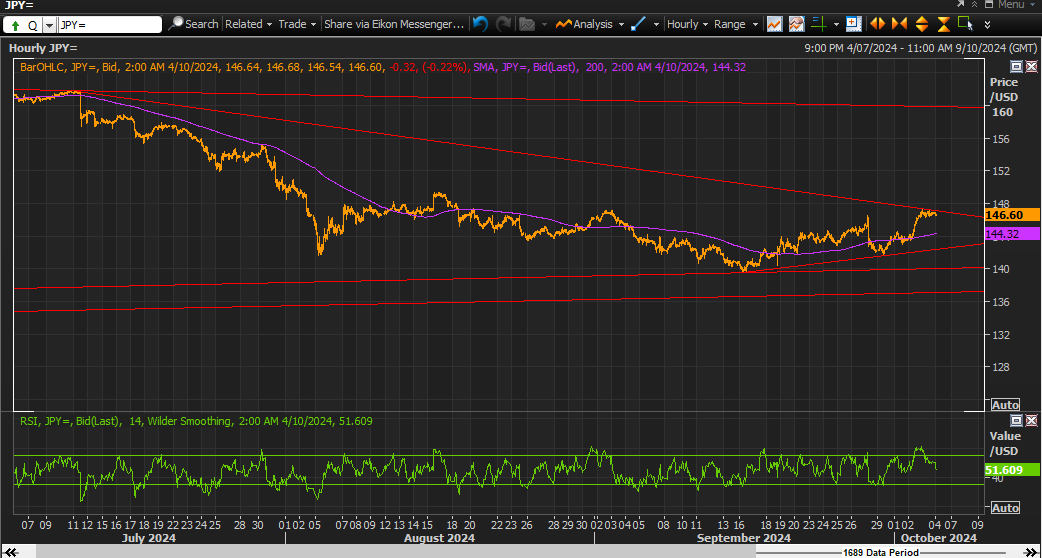This screenshot has width=1042, height=558.
Task: Click vertical compress orange arrows icon
Action: pyautogui.click(x=944, y=24)
